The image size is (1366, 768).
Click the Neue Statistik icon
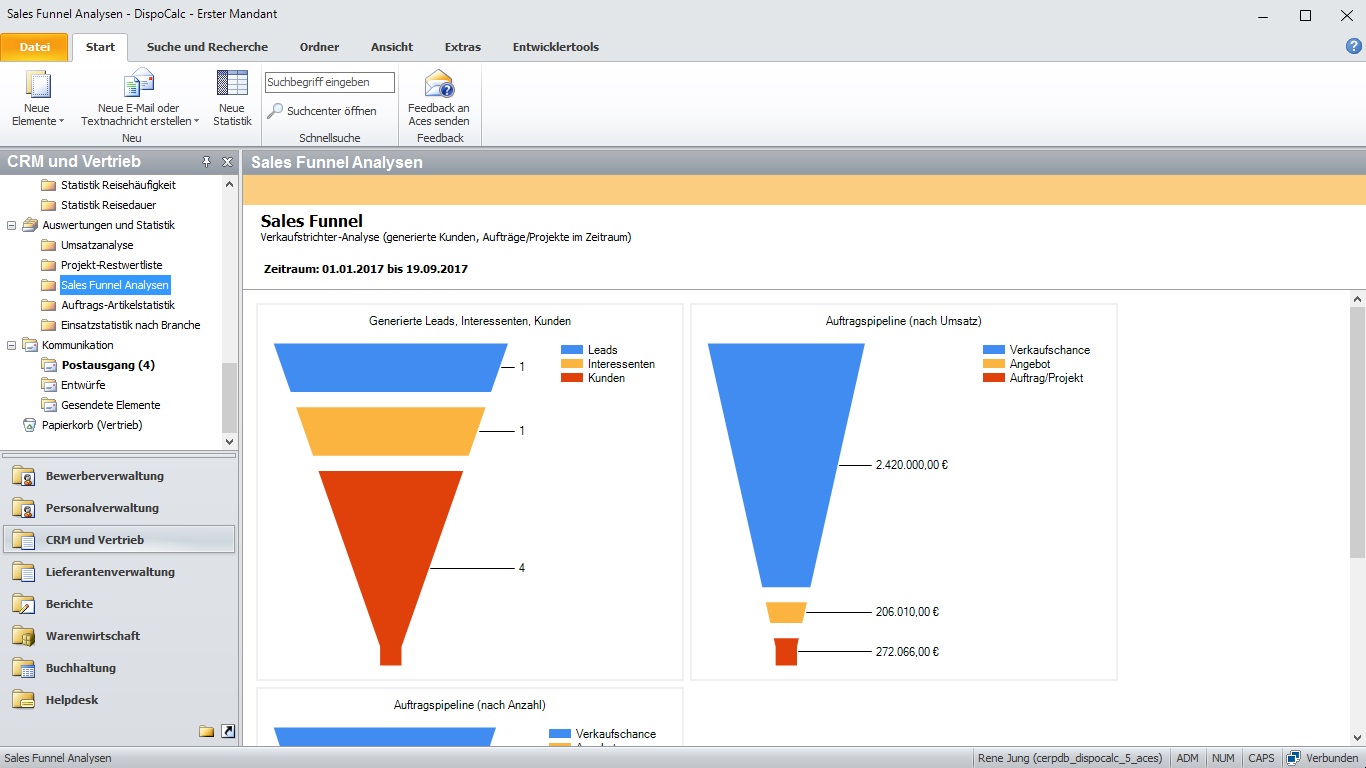pos(232,84)
